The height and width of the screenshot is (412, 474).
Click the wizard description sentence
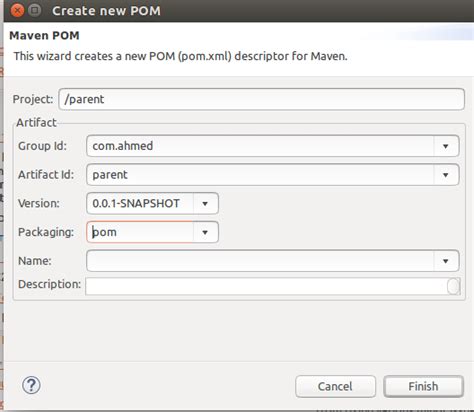coord(180,56)
